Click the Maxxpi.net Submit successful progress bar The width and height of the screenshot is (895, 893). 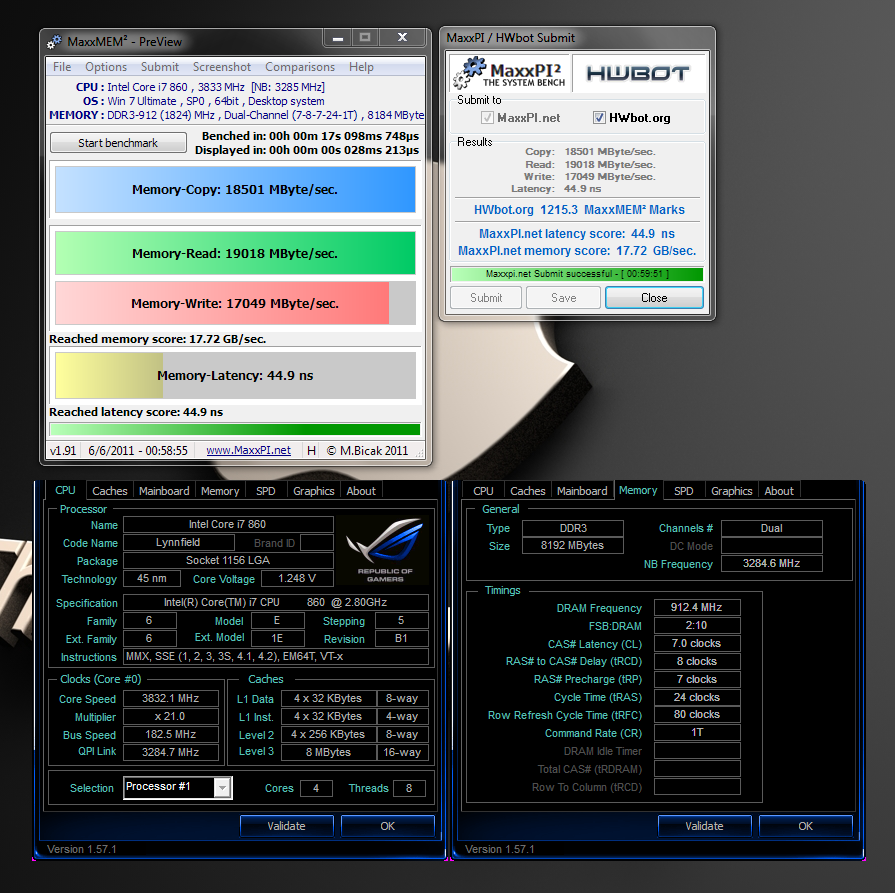tap(576, 274)
